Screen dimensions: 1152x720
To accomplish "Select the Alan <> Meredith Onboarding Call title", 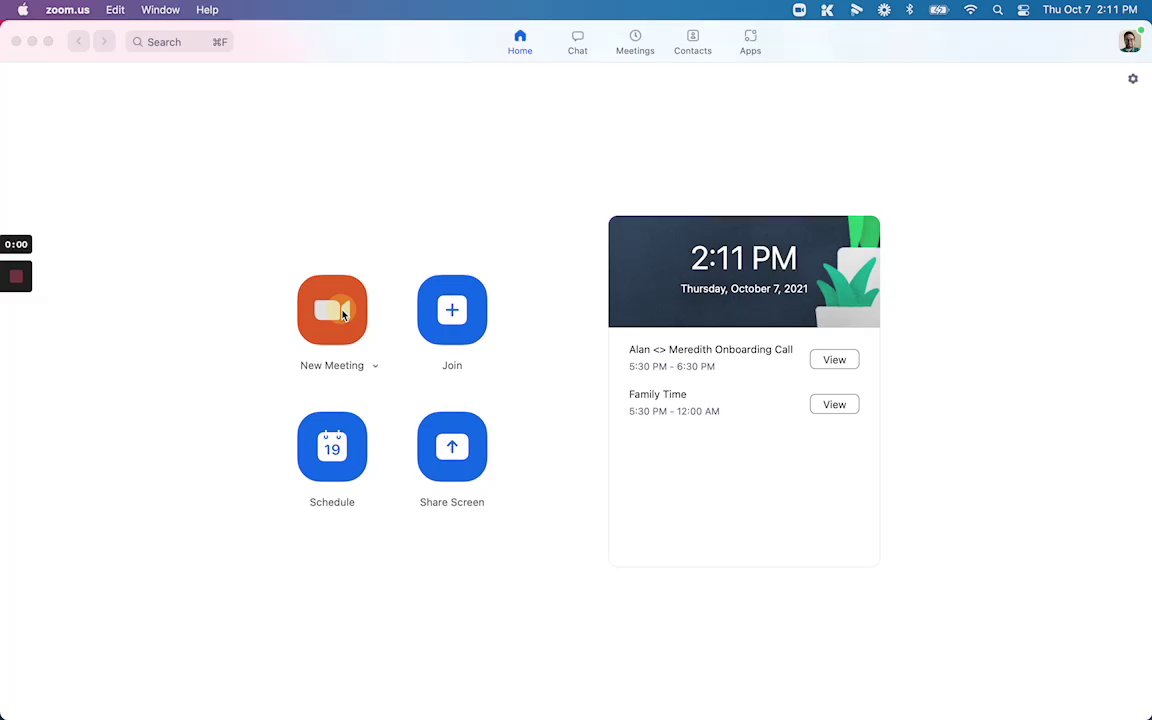I will [x=710, y=350].
